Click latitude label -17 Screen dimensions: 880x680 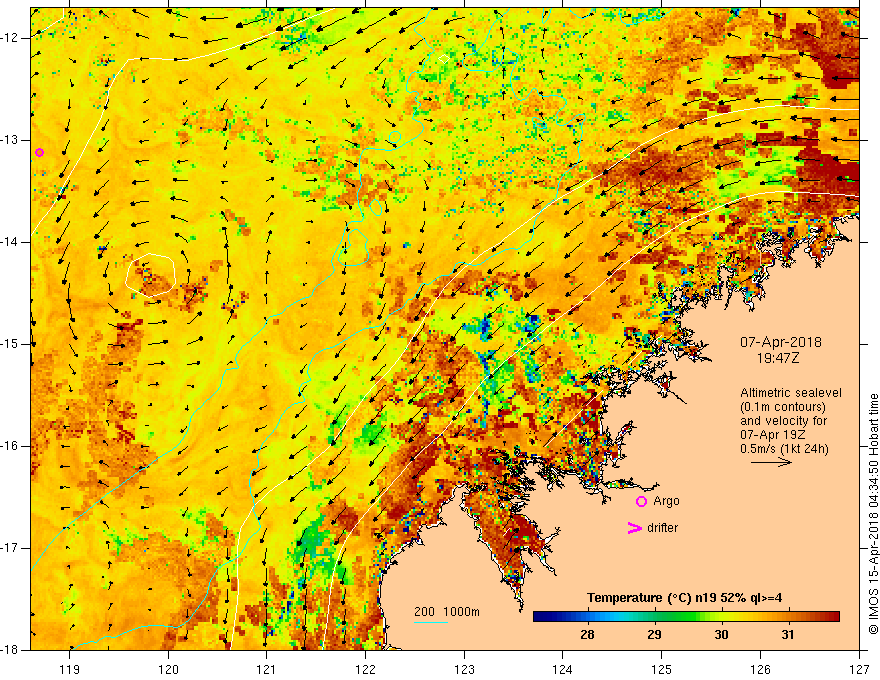(11, 548)
